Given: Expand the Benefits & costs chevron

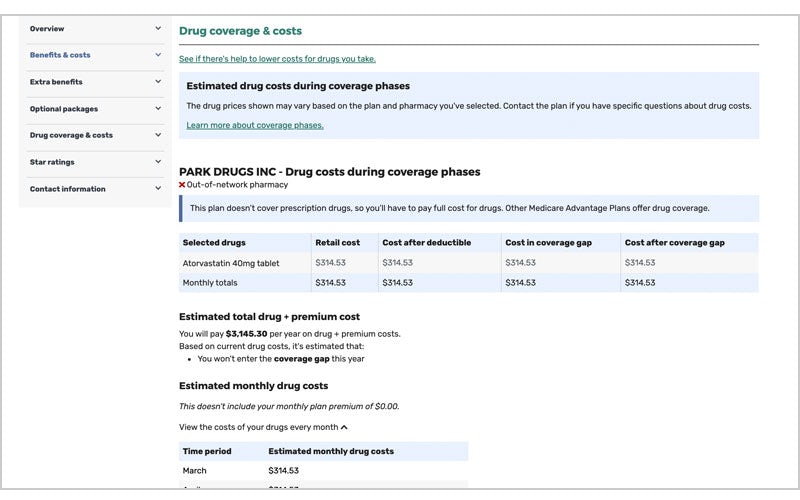Looking at the screenshot, I should 158,55.
